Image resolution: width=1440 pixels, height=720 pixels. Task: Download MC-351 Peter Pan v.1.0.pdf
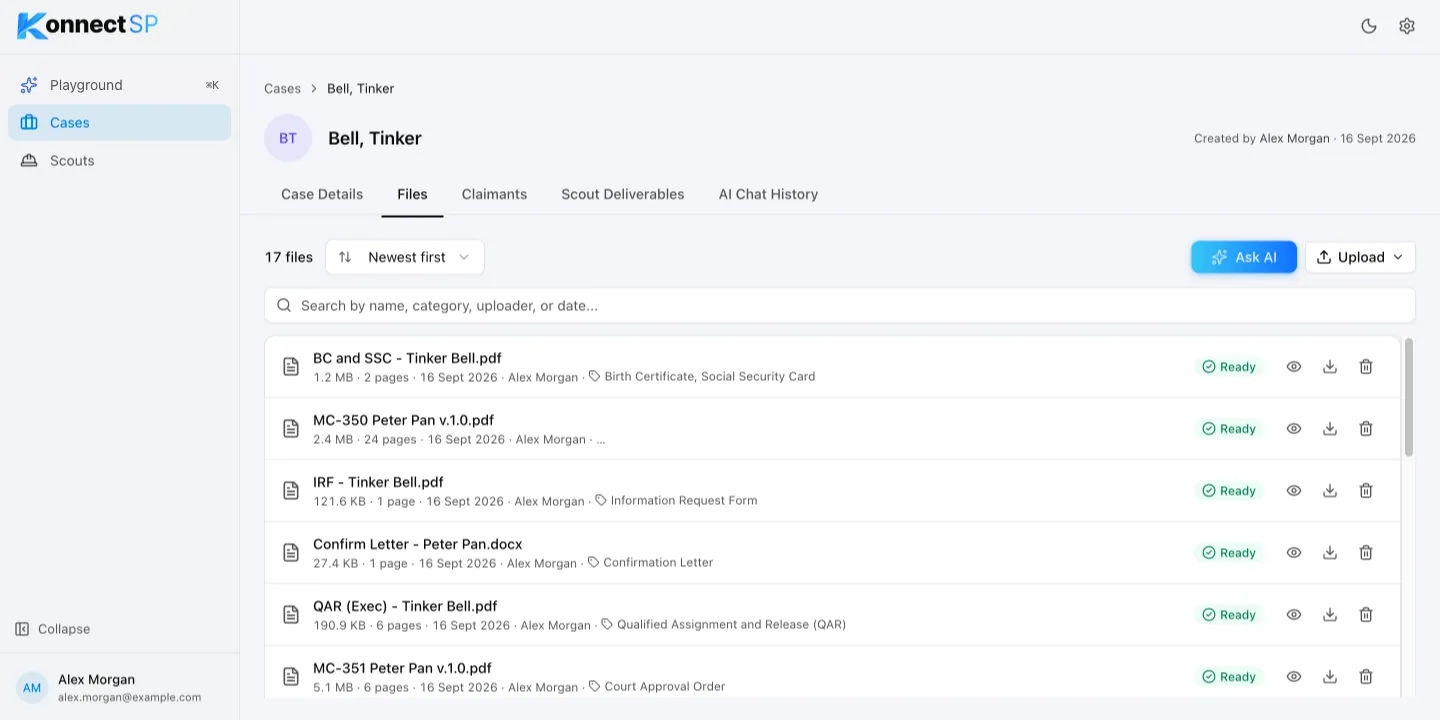click(1330, 677)
